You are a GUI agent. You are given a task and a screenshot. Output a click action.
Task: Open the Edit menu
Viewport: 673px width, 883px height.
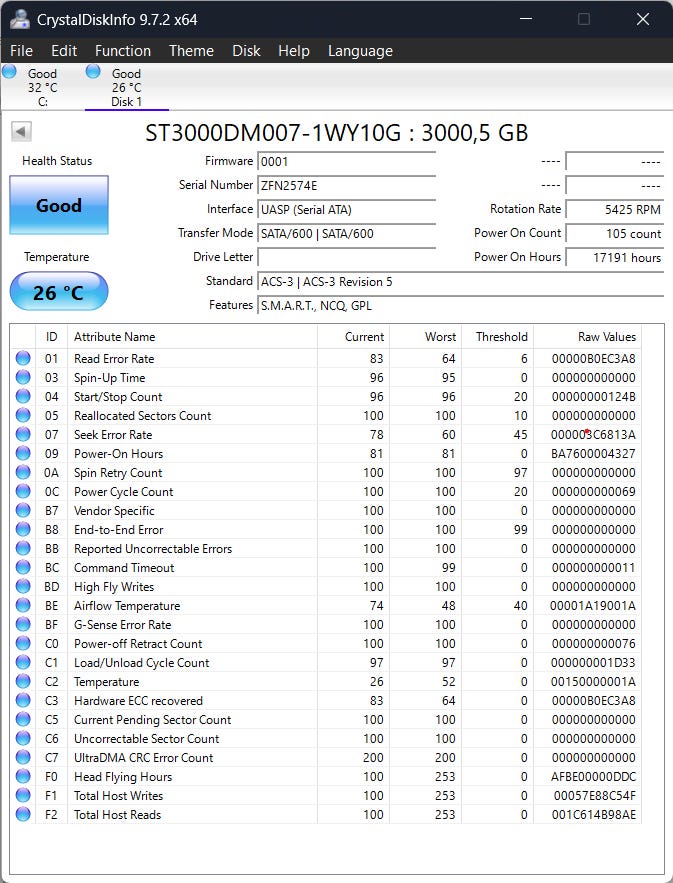pyautogui.click(x=64, y=51)
